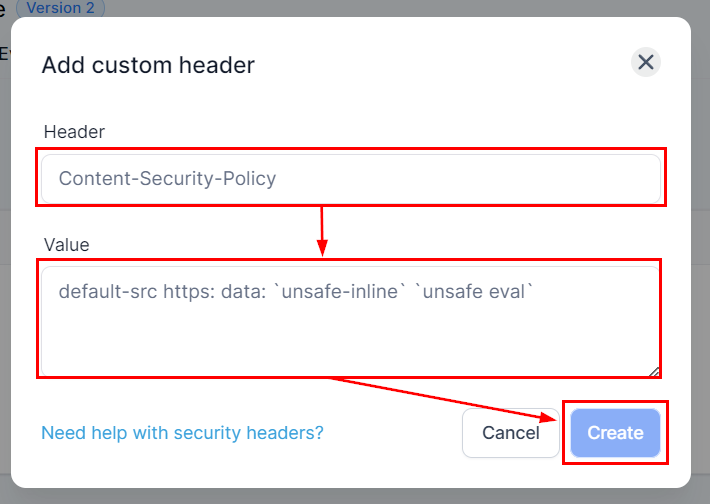This screenshot has width=710, height=504.
Task: Focus the Header input field
Action: 351,178
